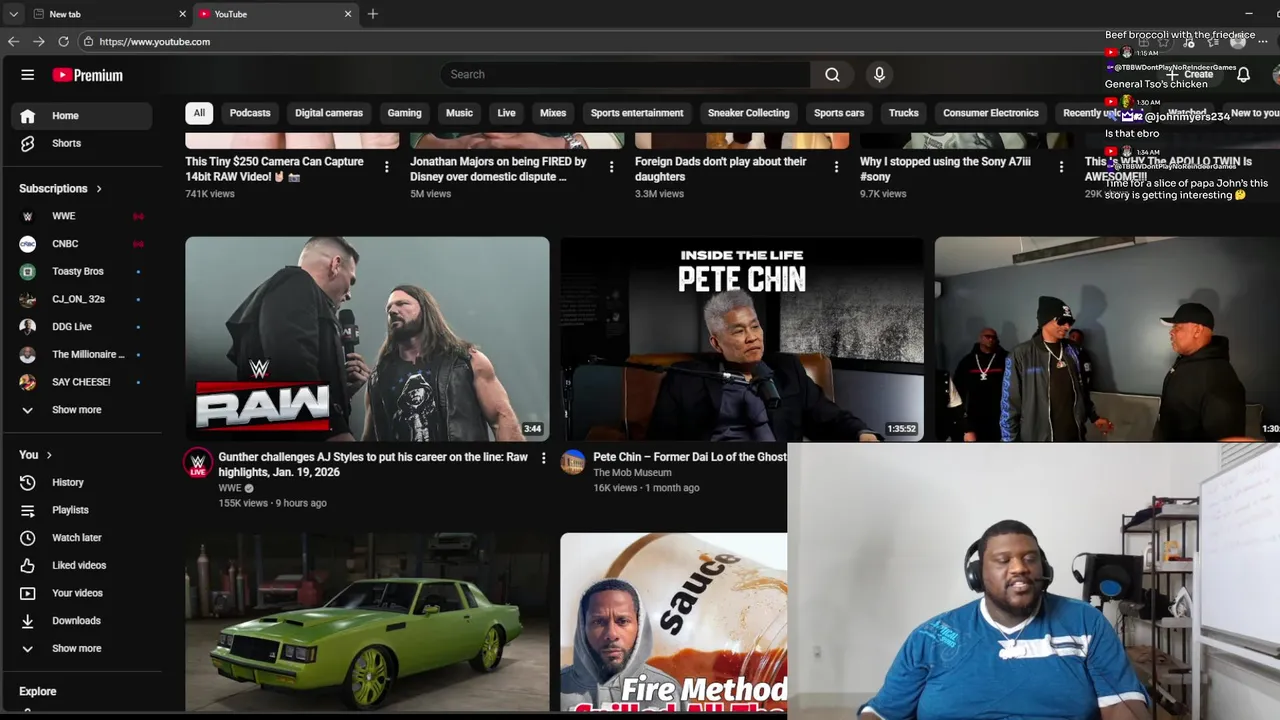This screenshot has height=720, width=1280.
Task: Select the Podcasts filter chip
Action: pyautogui.click(x=250, y=113)
